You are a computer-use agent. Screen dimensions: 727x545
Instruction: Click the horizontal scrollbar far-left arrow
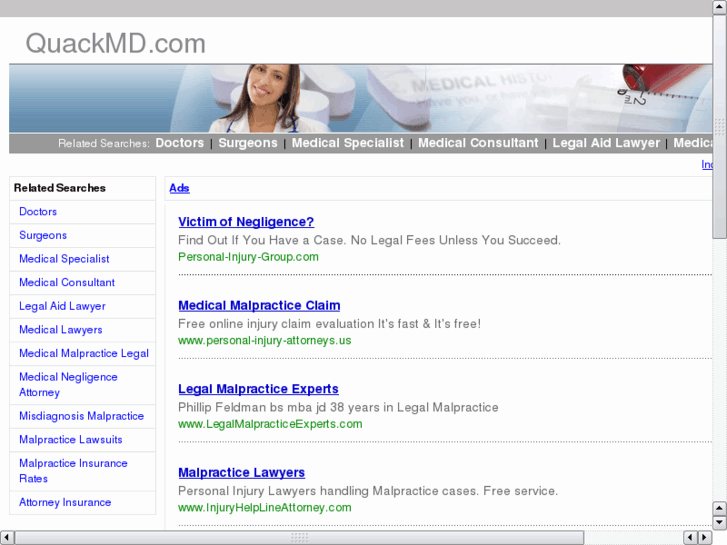(6, 537)
